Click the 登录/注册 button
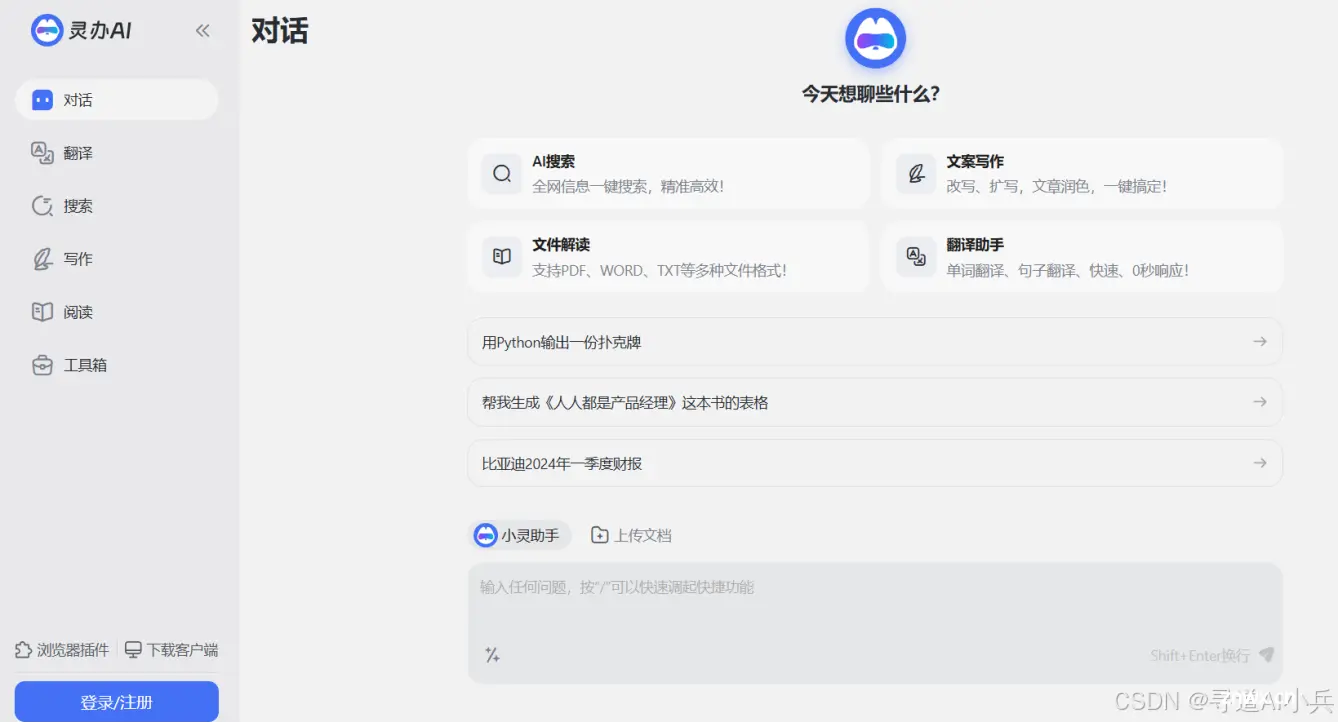The image size is (1338, 723). 117,702
